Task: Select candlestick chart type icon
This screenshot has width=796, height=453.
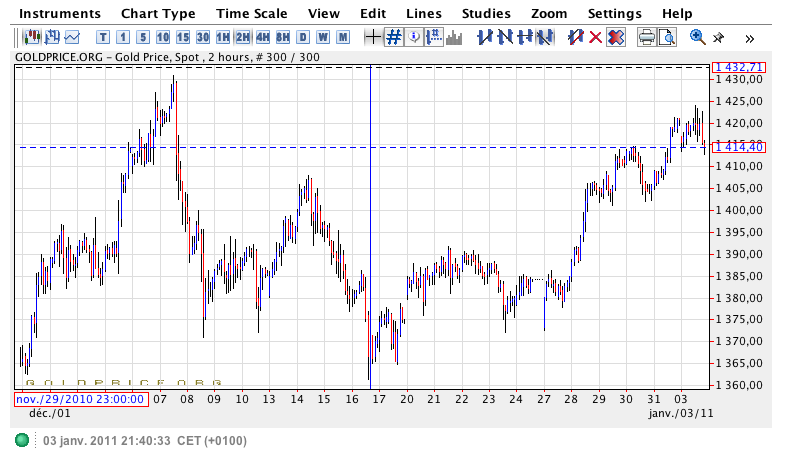Action: pos(32,38)
